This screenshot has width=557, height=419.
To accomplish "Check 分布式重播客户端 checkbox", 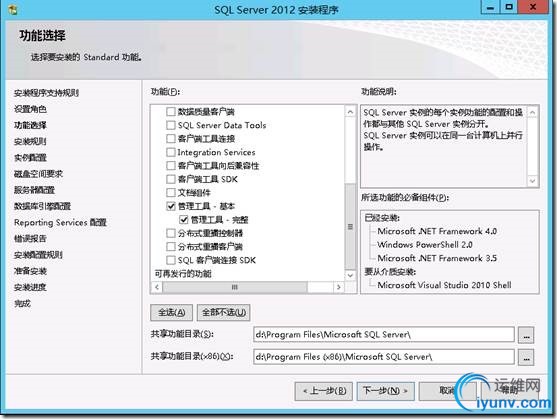I will 171,247.
